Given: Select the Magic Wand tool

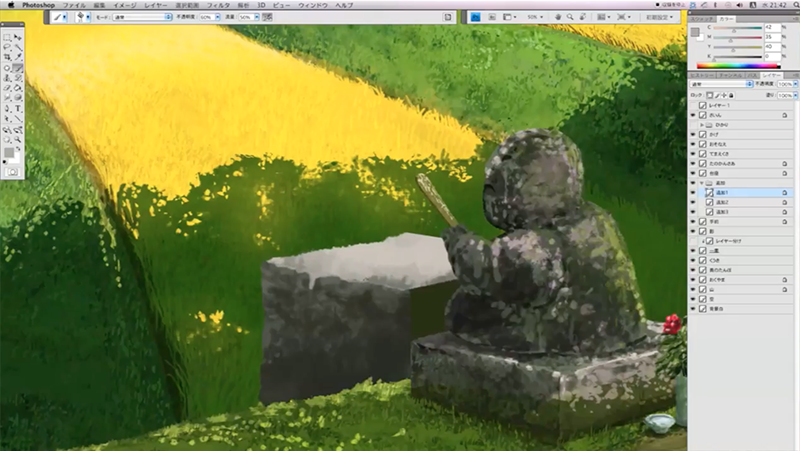Looking at the screenshot, I should pos(18,47).
